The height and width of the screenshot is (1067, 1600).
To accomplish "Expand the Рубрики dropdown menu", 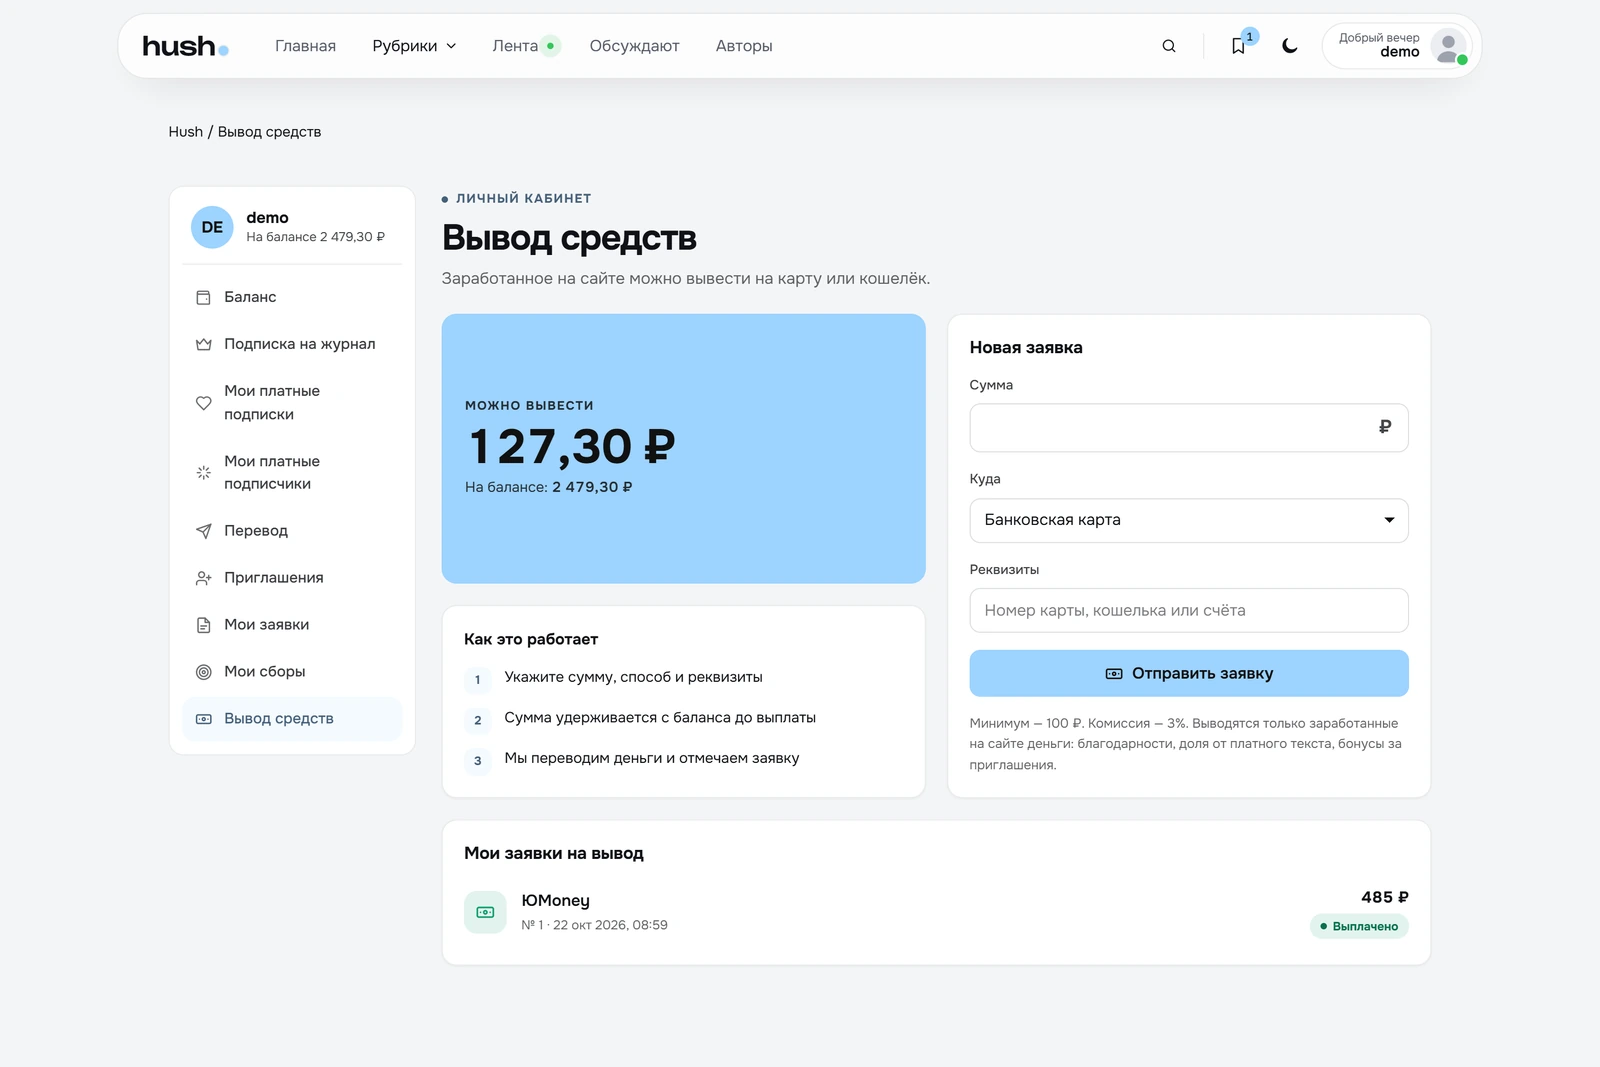I will click(x=414, y=46).
